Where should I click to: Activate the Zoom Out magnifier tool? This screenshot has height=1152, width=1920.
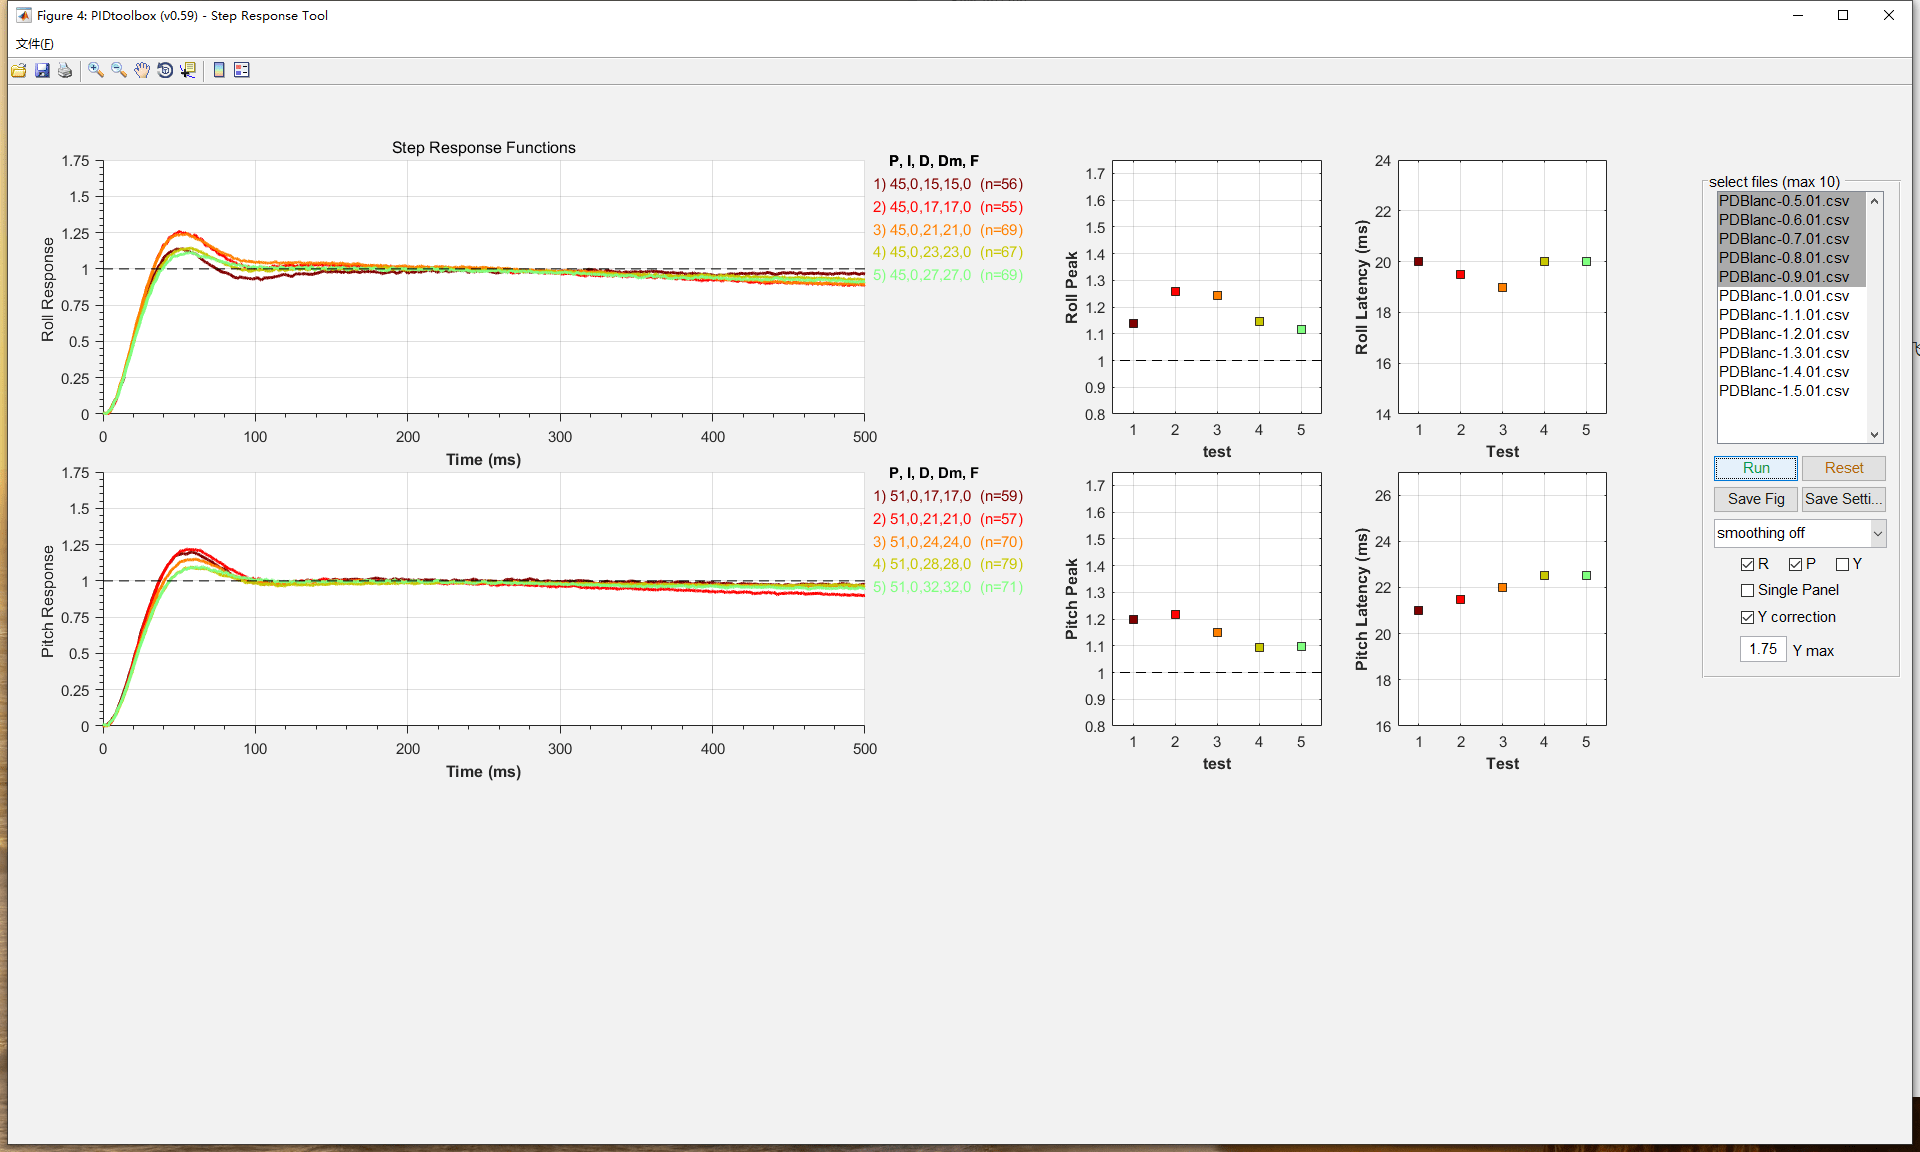click(x=119, y=70)
